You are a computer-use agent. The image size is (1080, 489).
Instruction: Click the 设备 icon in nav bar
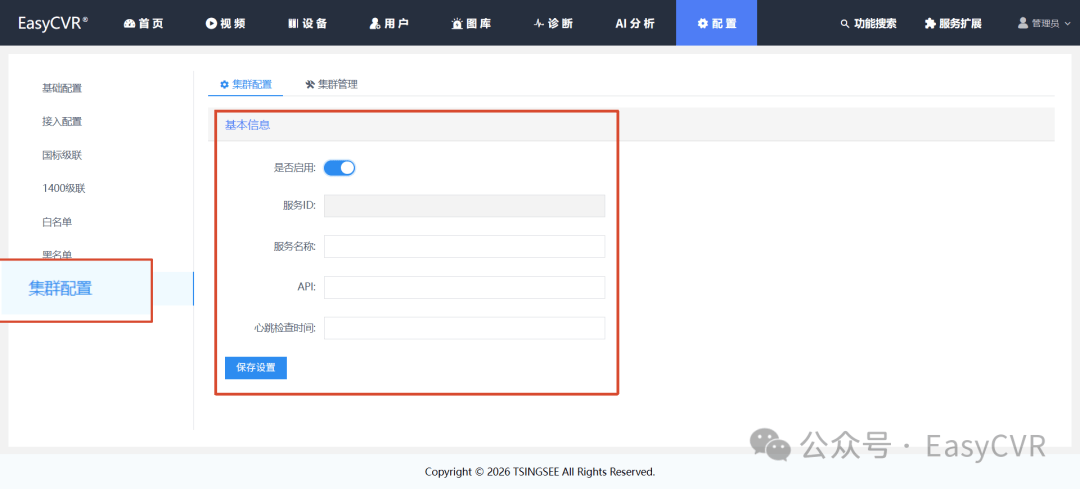click(x=293, y=23)
